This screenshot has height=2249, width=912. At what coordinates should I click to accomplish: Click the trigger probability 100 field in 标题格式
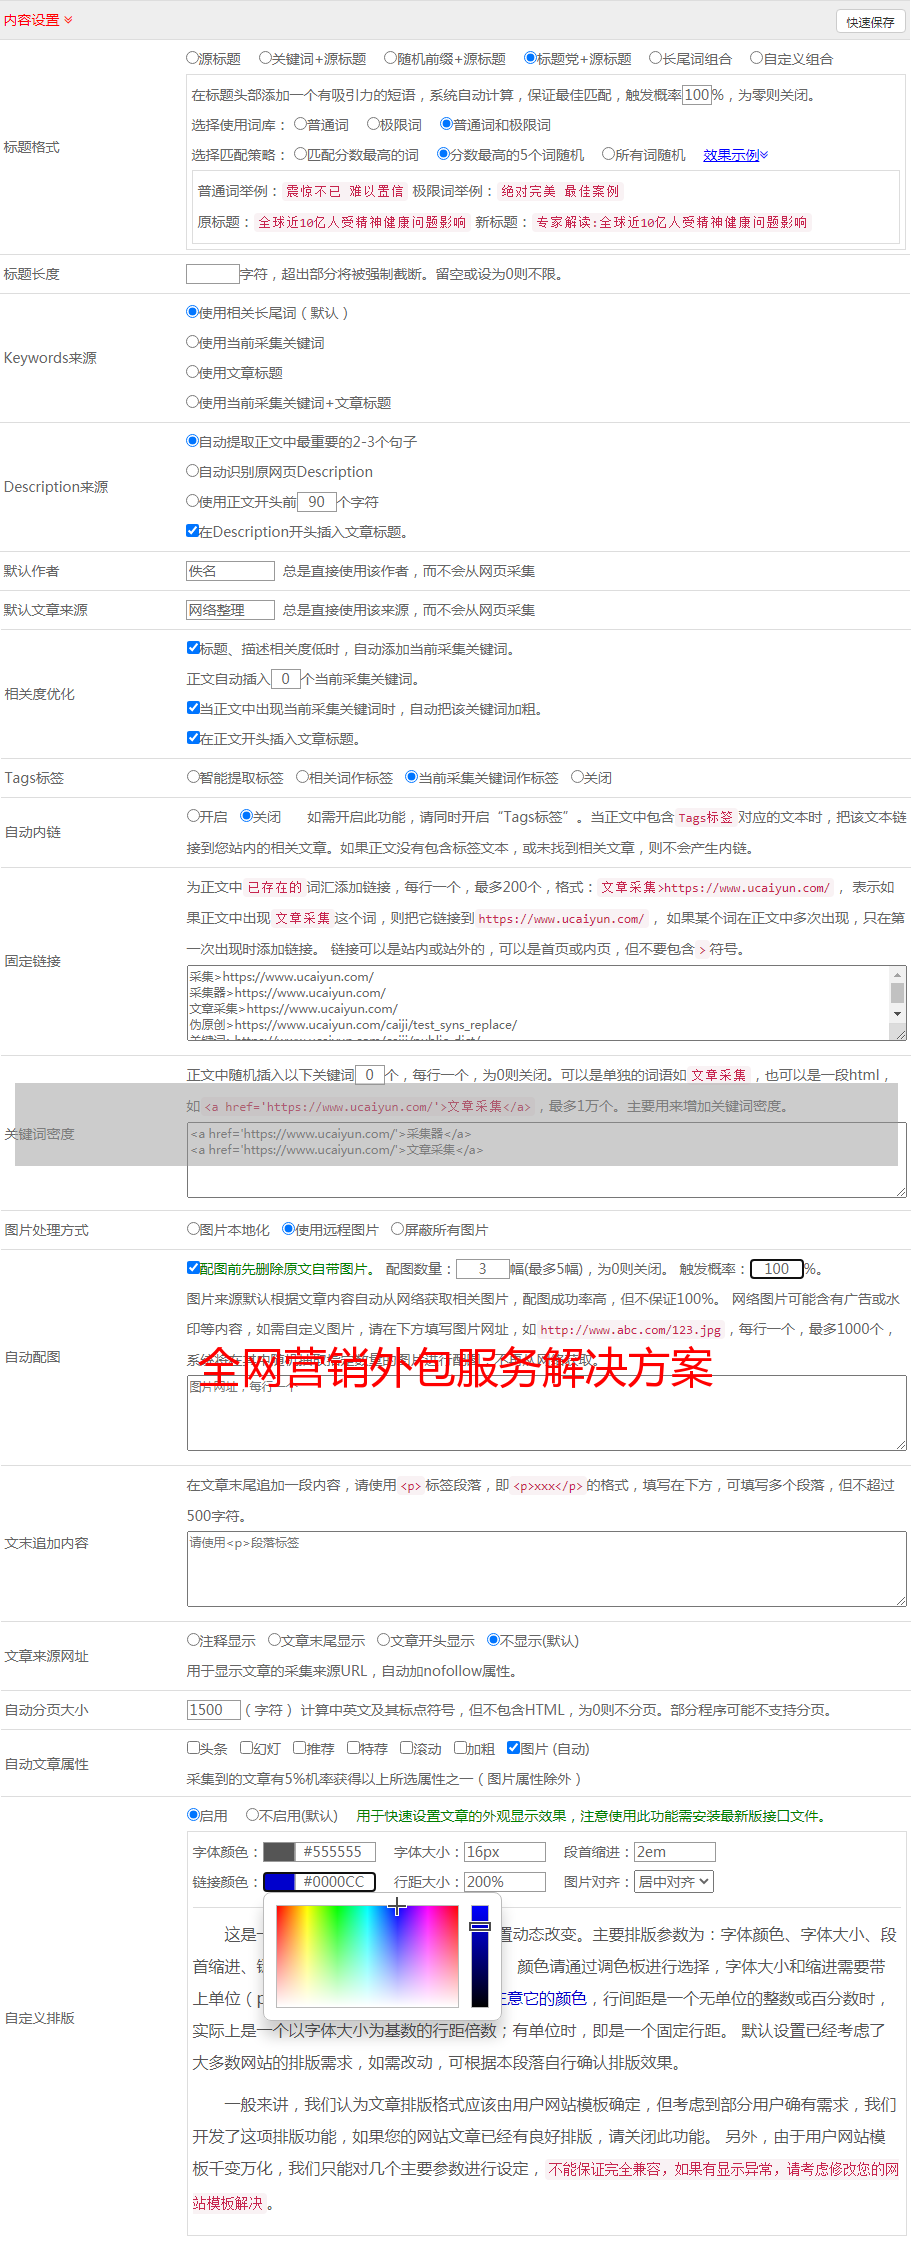pyautogui.click(x=697, y=95)
